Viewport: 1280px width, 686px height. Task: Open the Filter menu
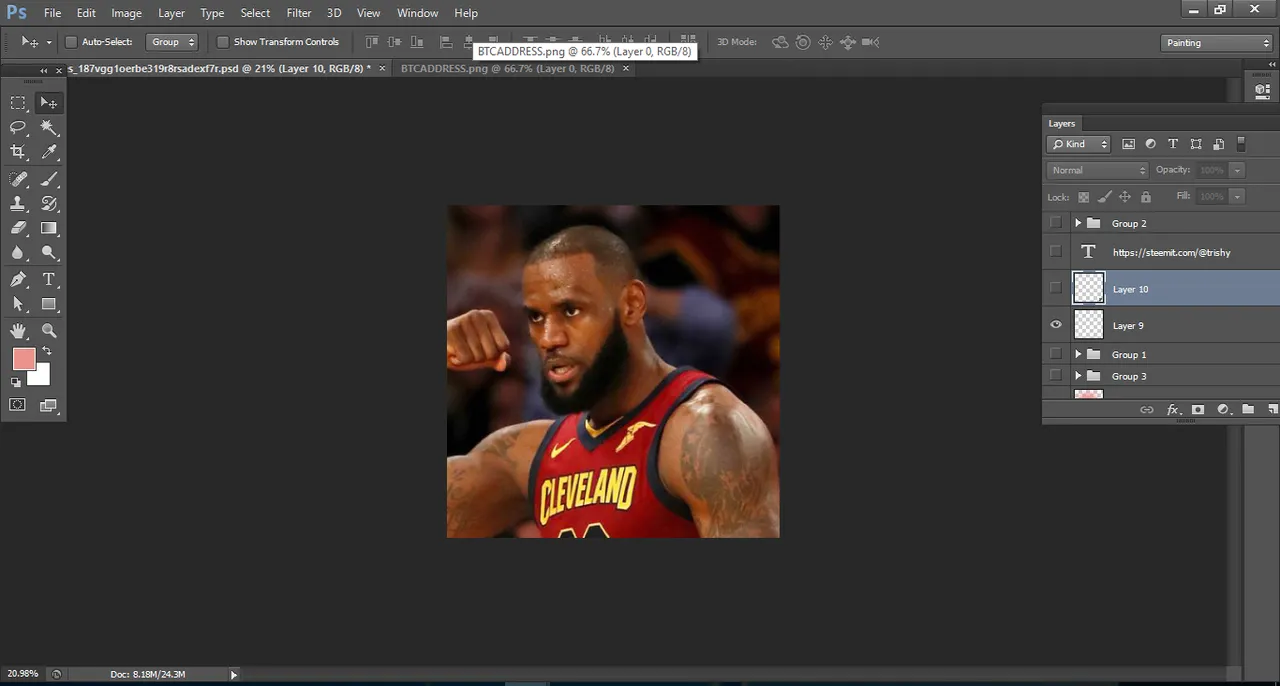(299, 13)
